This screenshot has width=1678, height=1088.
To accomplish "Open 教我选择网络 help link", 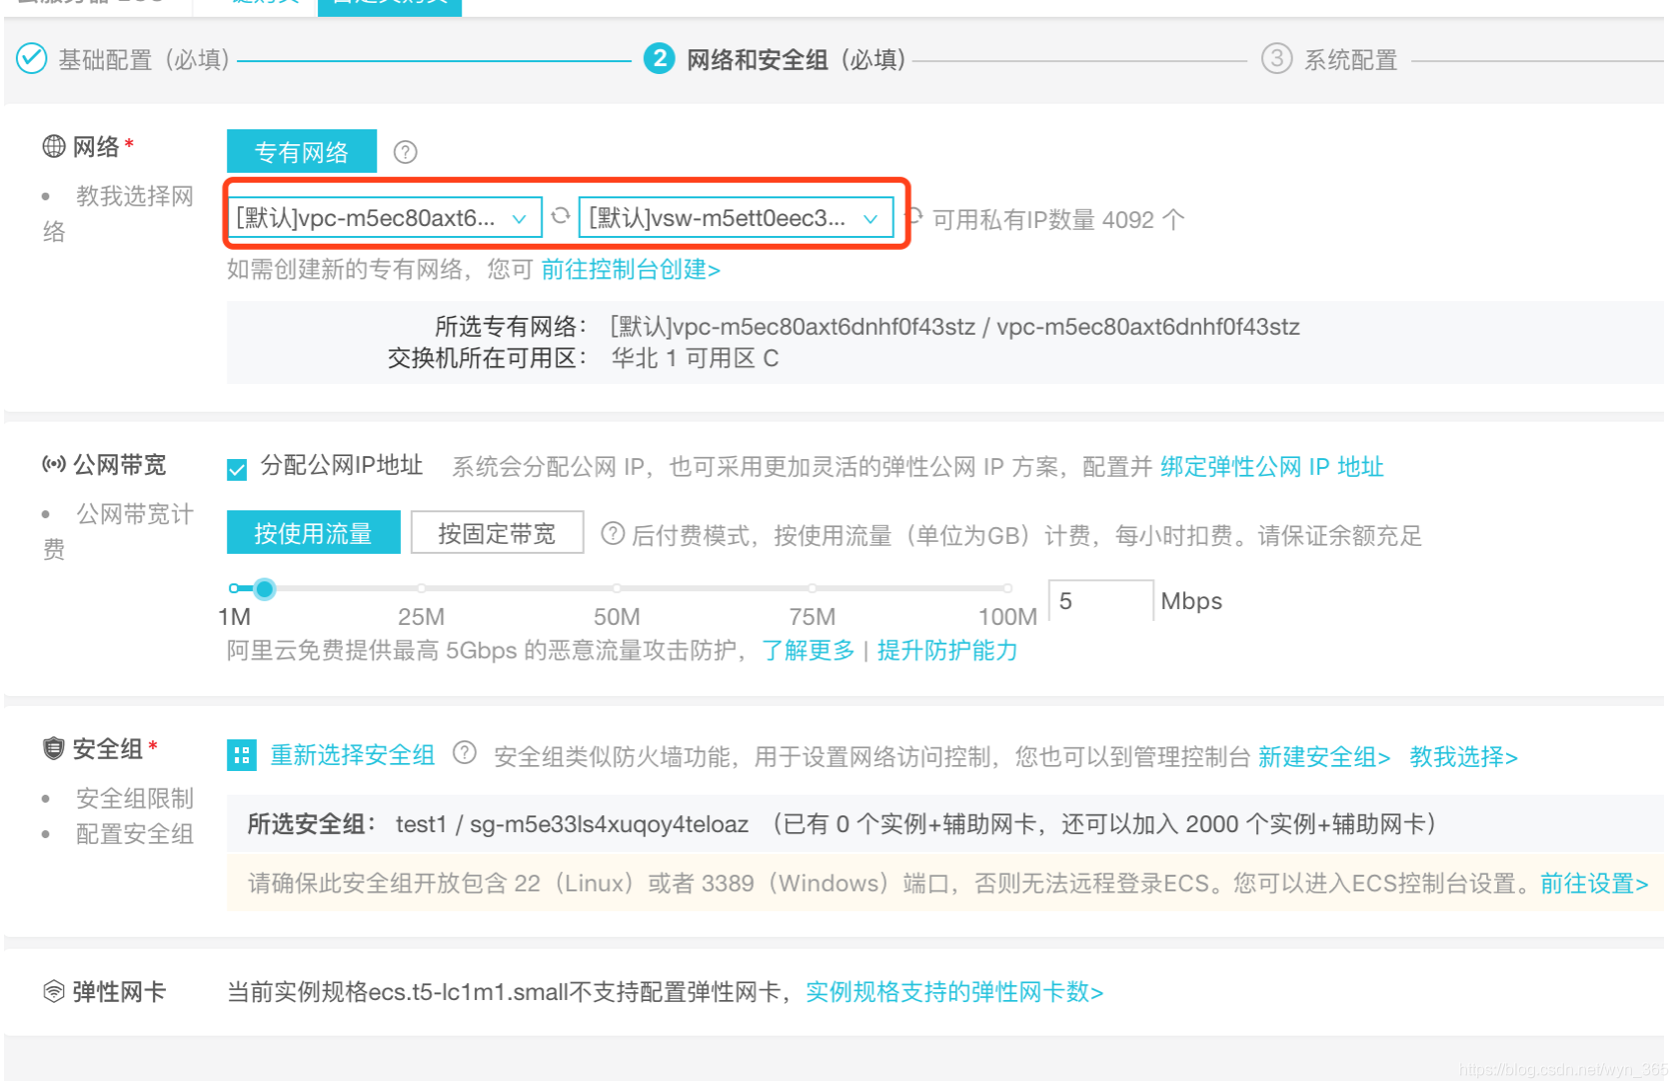I will [x=118, y=213].
